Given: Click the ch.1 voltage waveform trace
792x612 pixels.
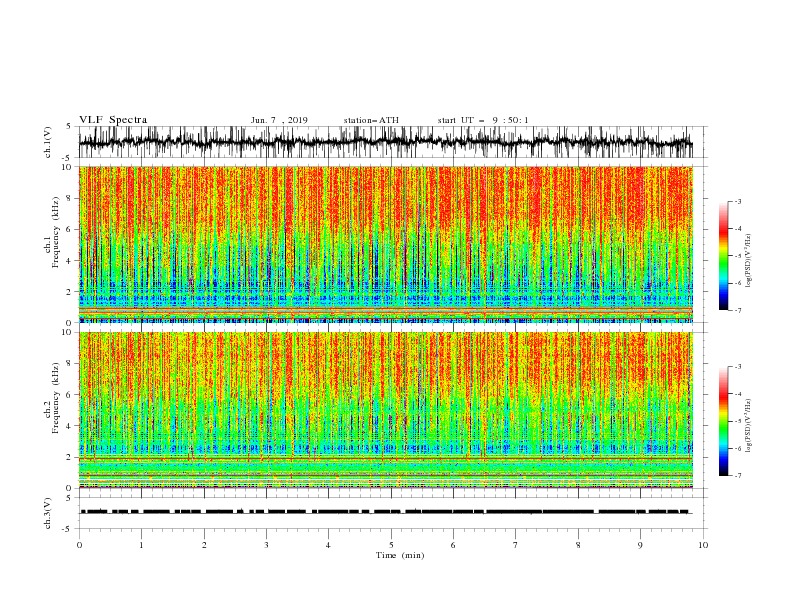Looking at the screenshot, I should pos(386,142).
